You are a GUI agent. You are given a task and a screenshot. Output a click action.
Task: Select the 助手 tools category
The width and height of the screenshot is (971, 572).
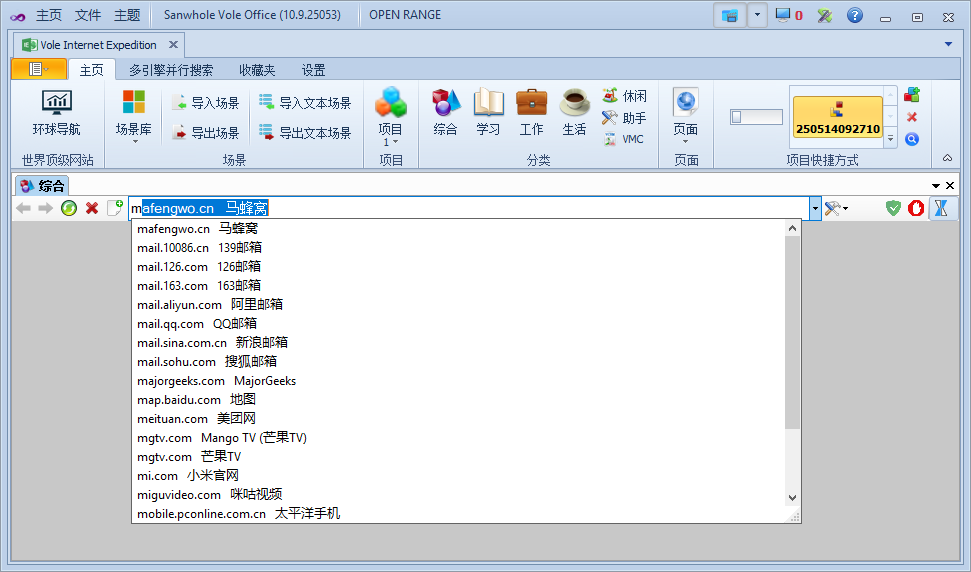[625, 118]
